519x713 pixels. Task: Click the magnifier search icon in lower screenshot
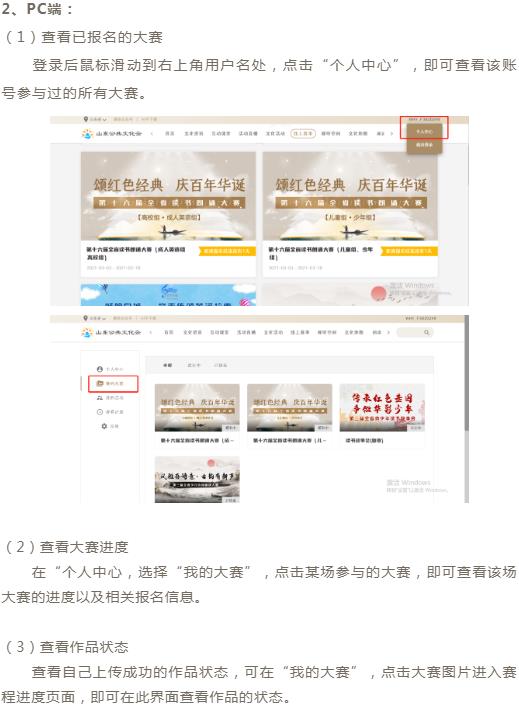click(426, 332)
